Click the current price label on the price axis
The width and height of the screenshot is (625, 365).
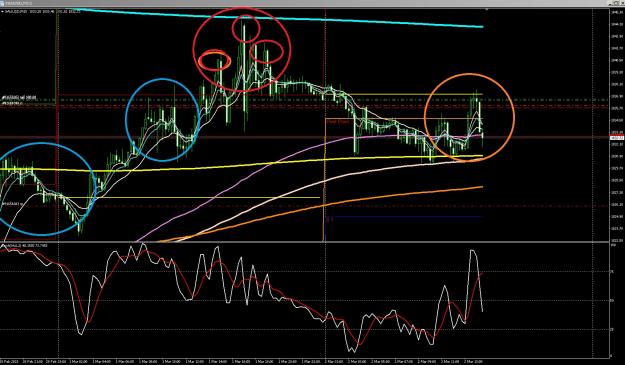pyautogui.click(x=617, y=138)
